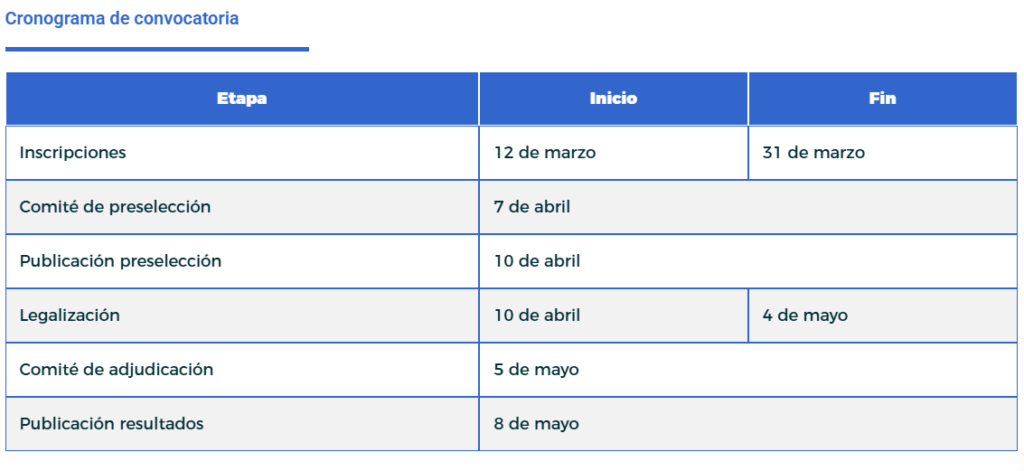Click '10 de abril' in the Legalización row

tap(537, 315)
